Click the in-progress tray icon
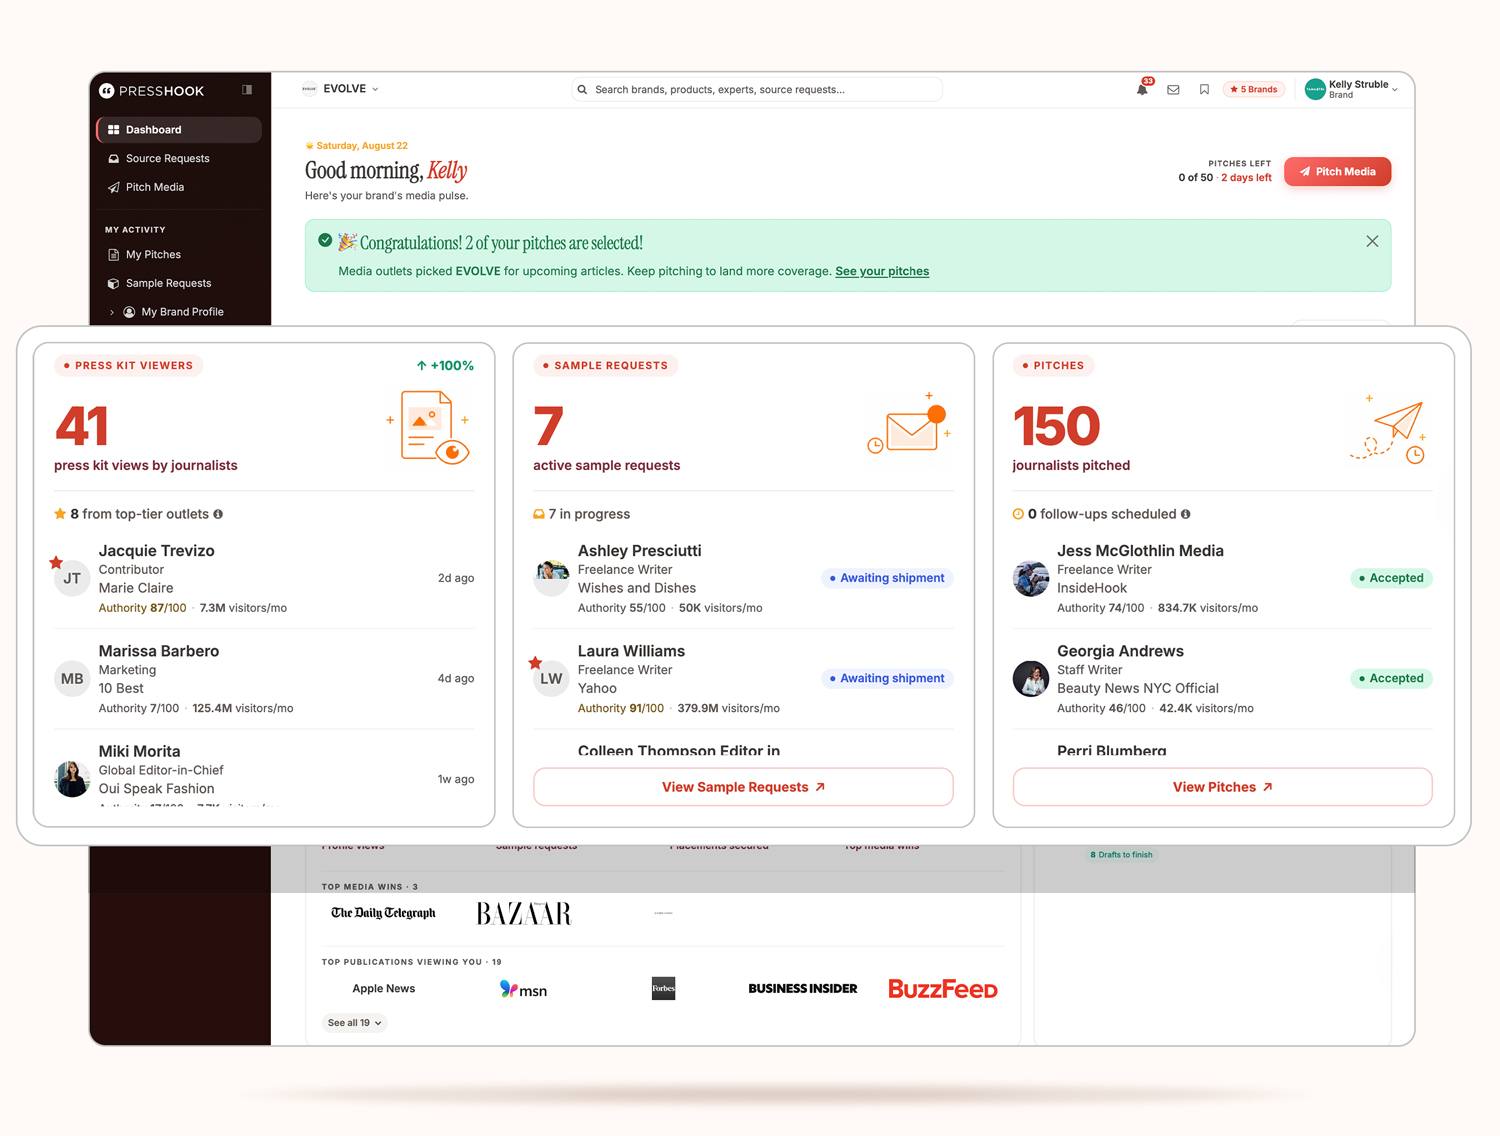Viewport: 1500px width, 1136px height. [539, 514]
